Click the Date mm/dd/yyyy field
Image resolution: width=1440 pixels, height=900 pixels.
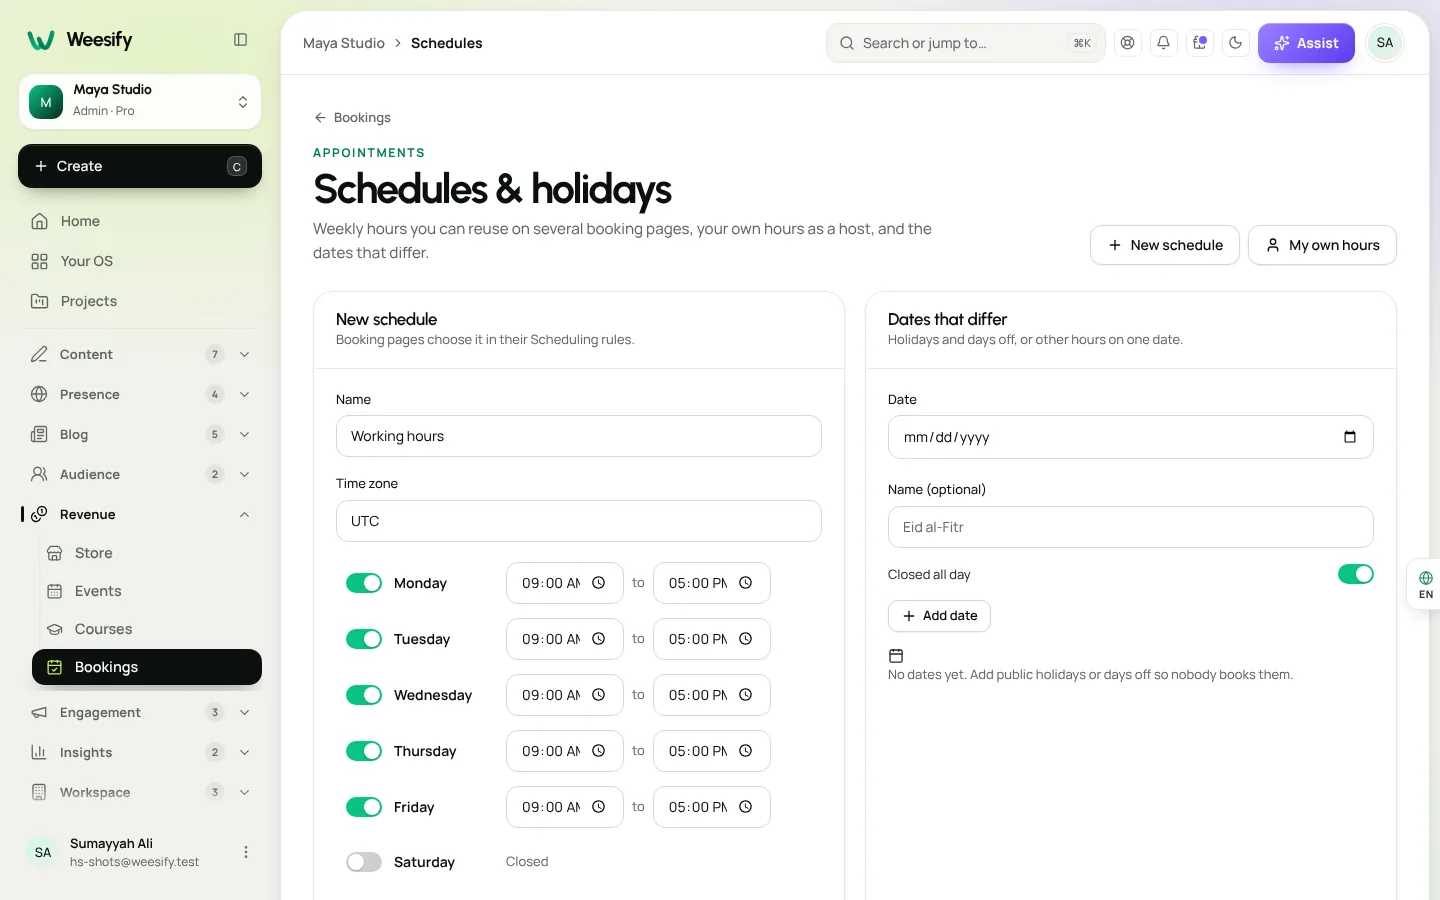coord(1131,437)
